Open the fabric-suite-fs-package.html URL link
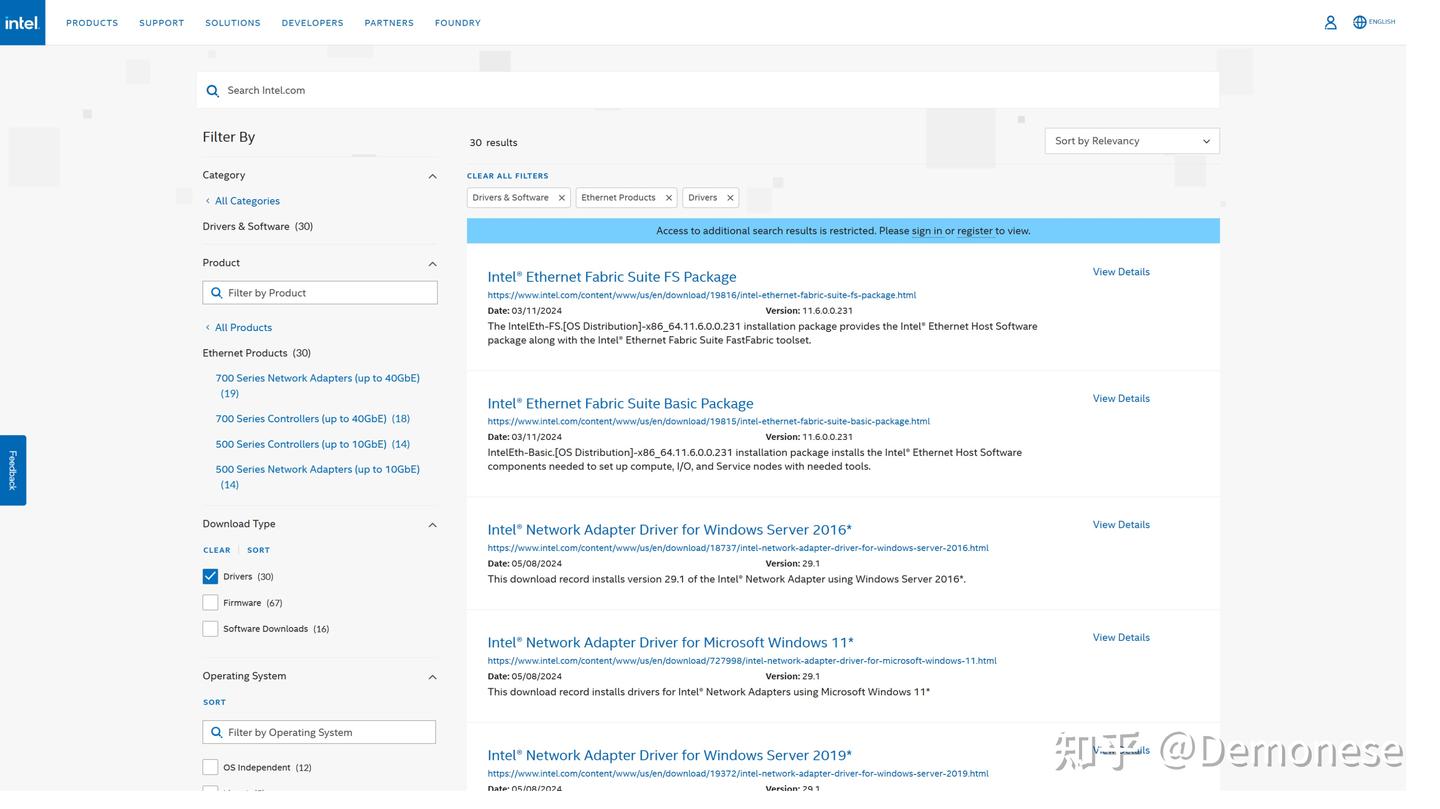This screenshot has height=809, width=1440. (x=702, y=296)
